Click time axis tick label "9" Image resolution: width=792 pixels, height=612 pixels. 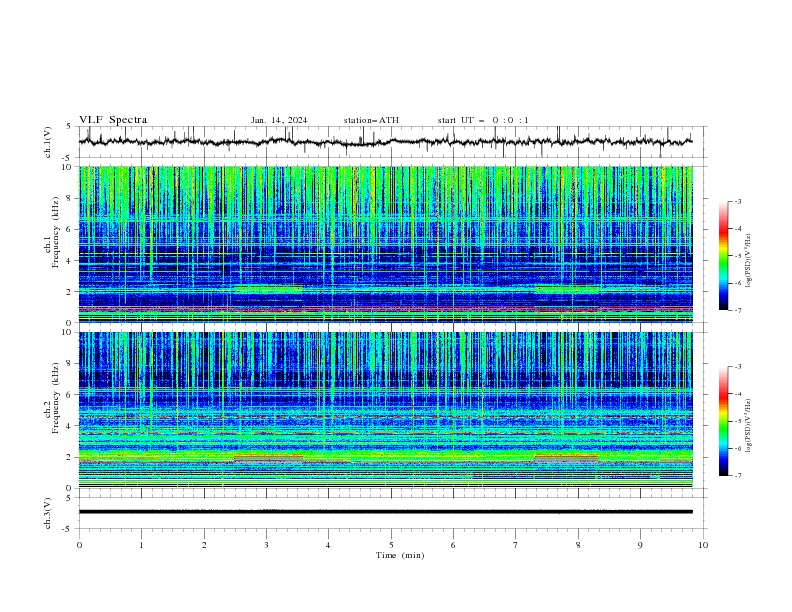(640, 545)
